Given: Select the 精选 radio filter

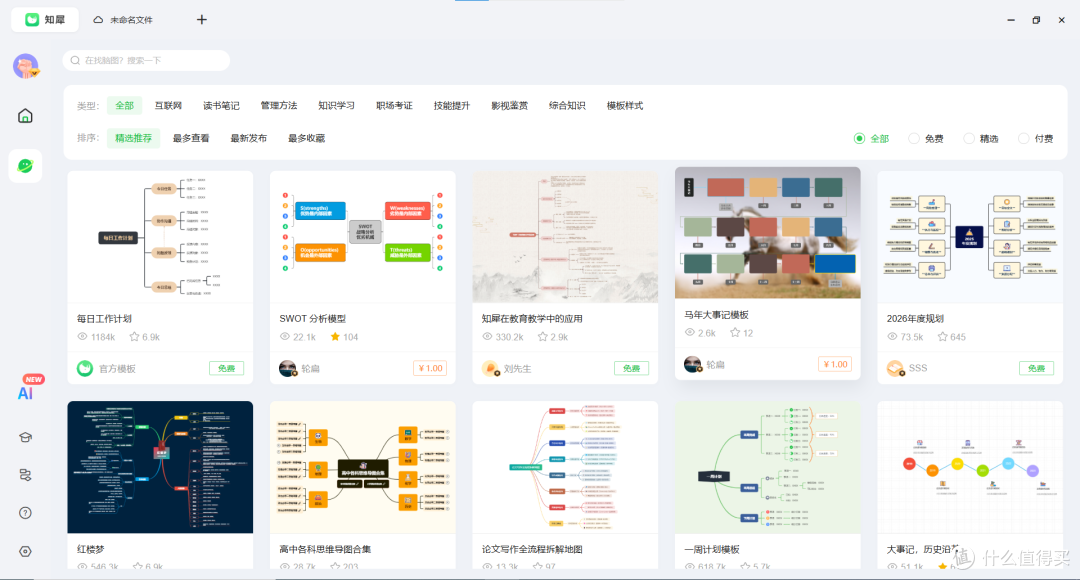Looking at the screenshot, I should click(x=969, y=138).
